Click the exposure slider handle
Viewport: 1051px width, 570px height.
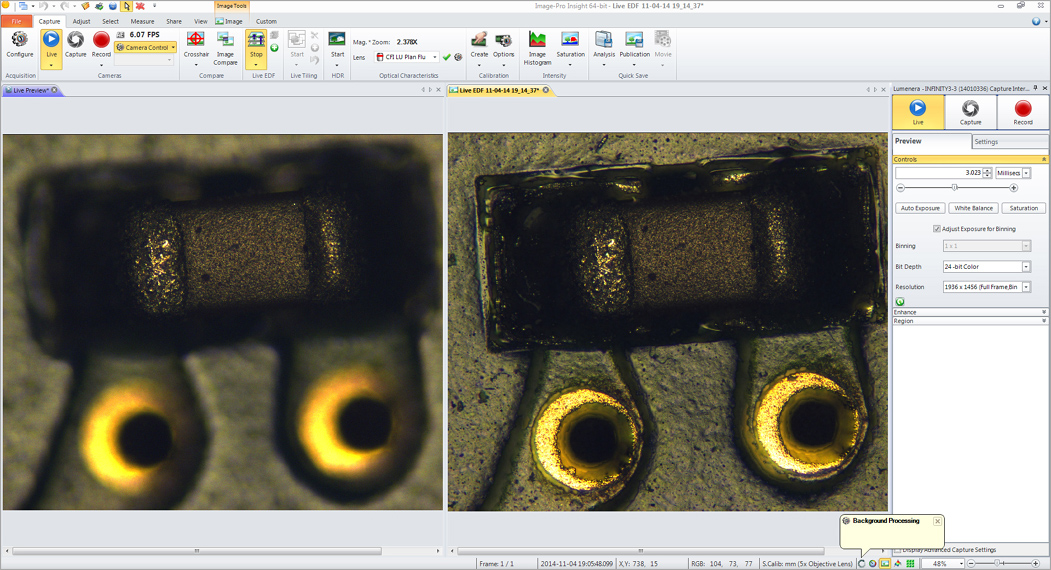click(954, 188)
